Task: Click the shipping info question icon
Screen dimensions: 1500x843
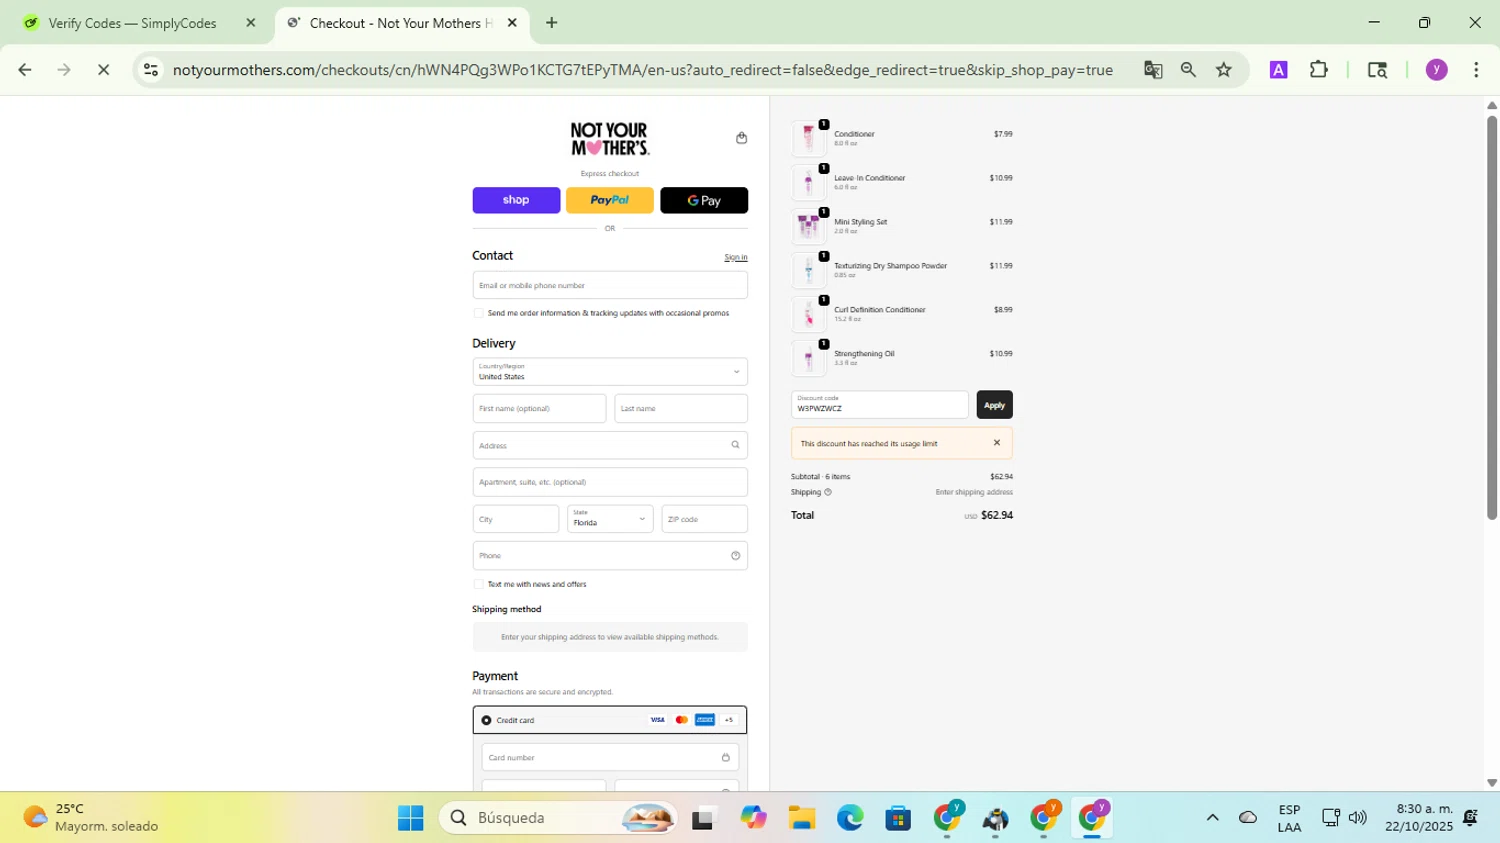Action: pos(828,492)
